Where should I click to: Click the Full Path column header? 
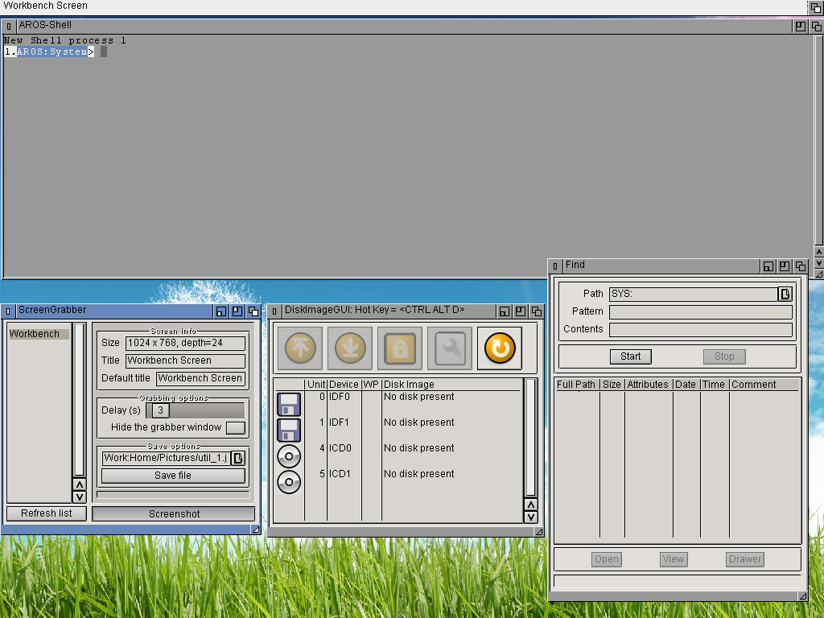(577, 385)
